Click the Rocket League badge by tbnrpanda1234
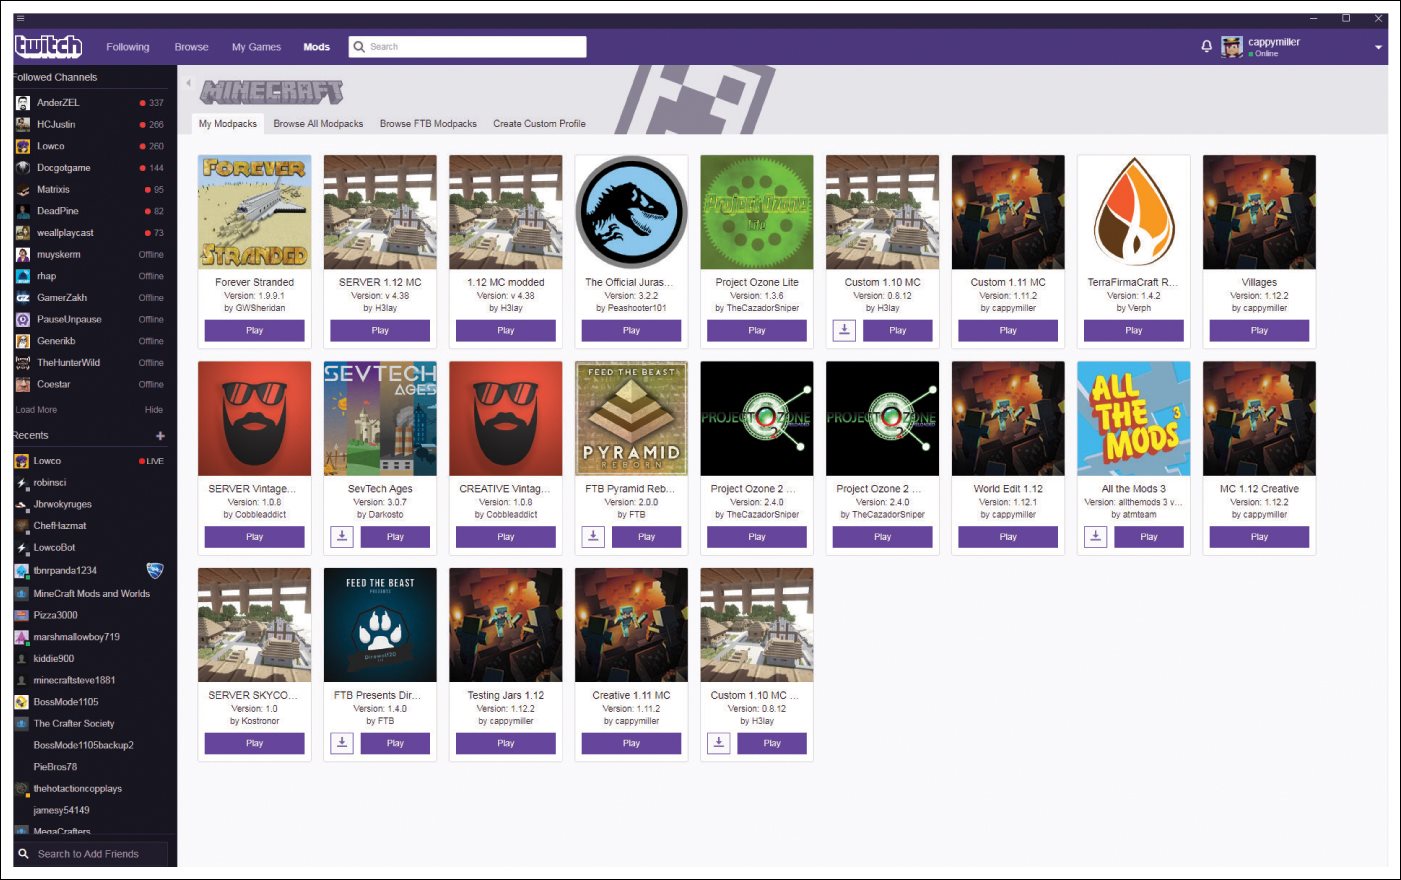This screenshot has height=880, width=1401. tap(155, 570)
